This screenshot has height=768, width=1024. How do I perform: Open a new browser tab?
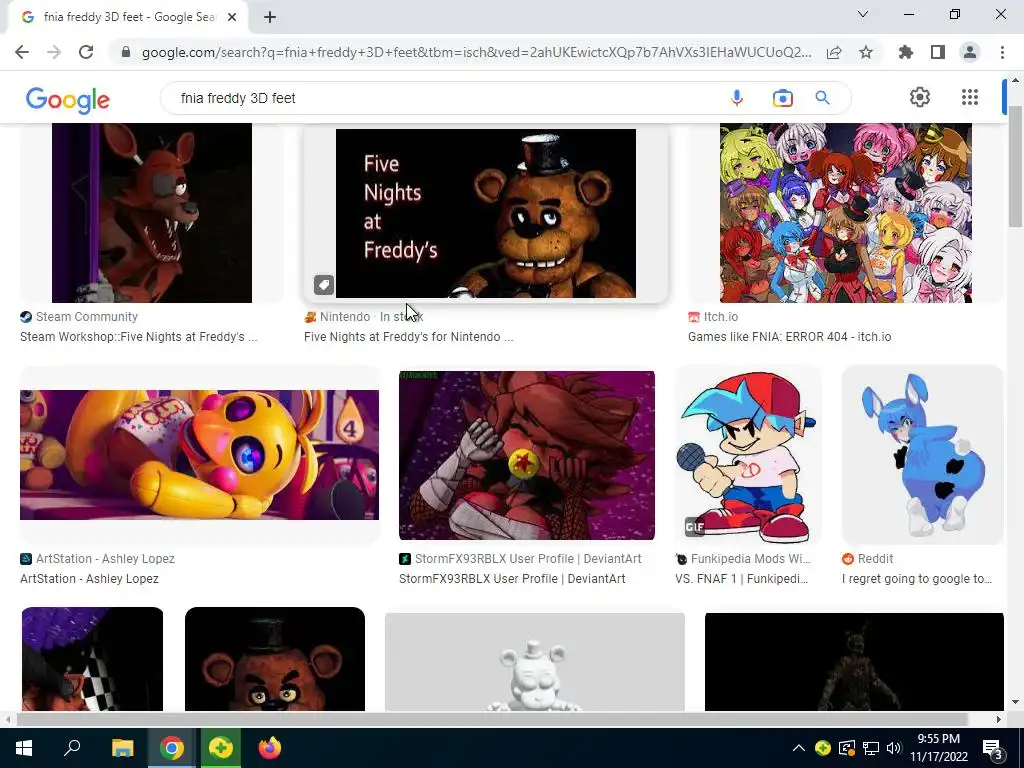pos(270,18)
